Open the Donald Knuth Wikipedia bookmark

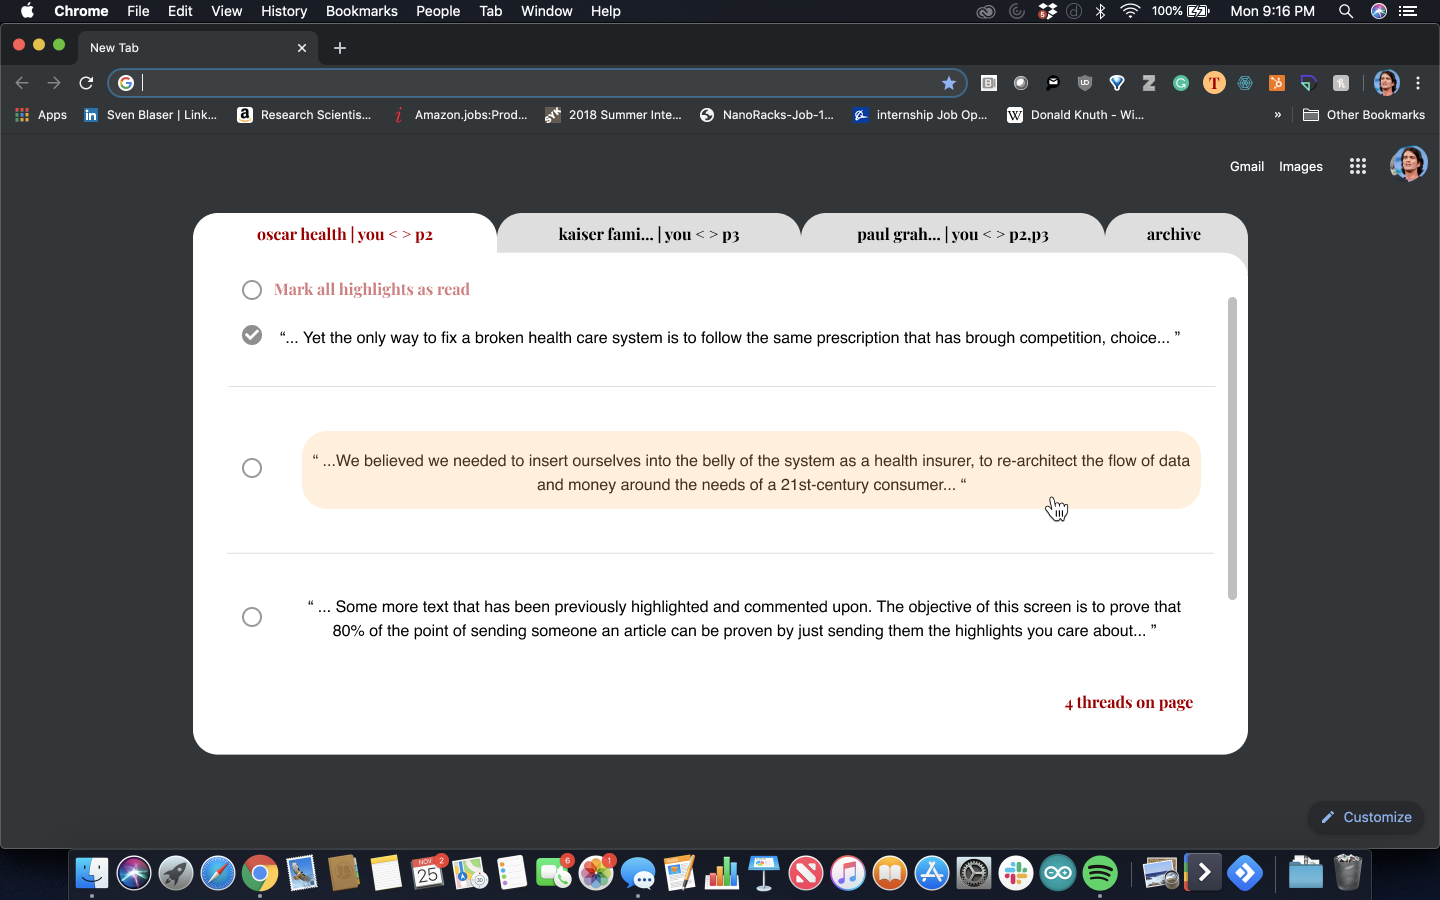(1075, 115)
